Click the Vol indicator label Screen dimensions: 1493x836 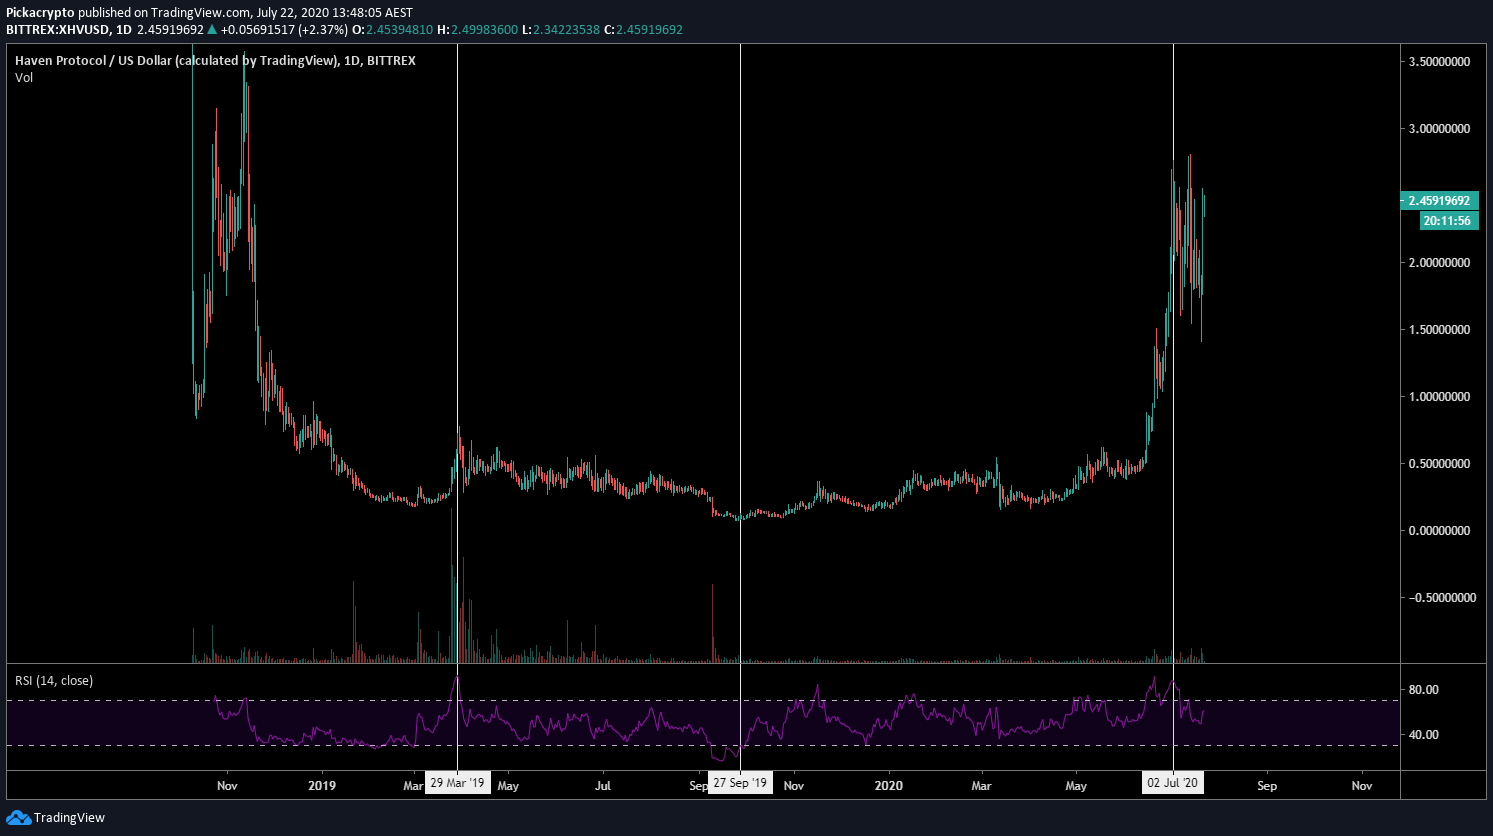coord(24,78)
